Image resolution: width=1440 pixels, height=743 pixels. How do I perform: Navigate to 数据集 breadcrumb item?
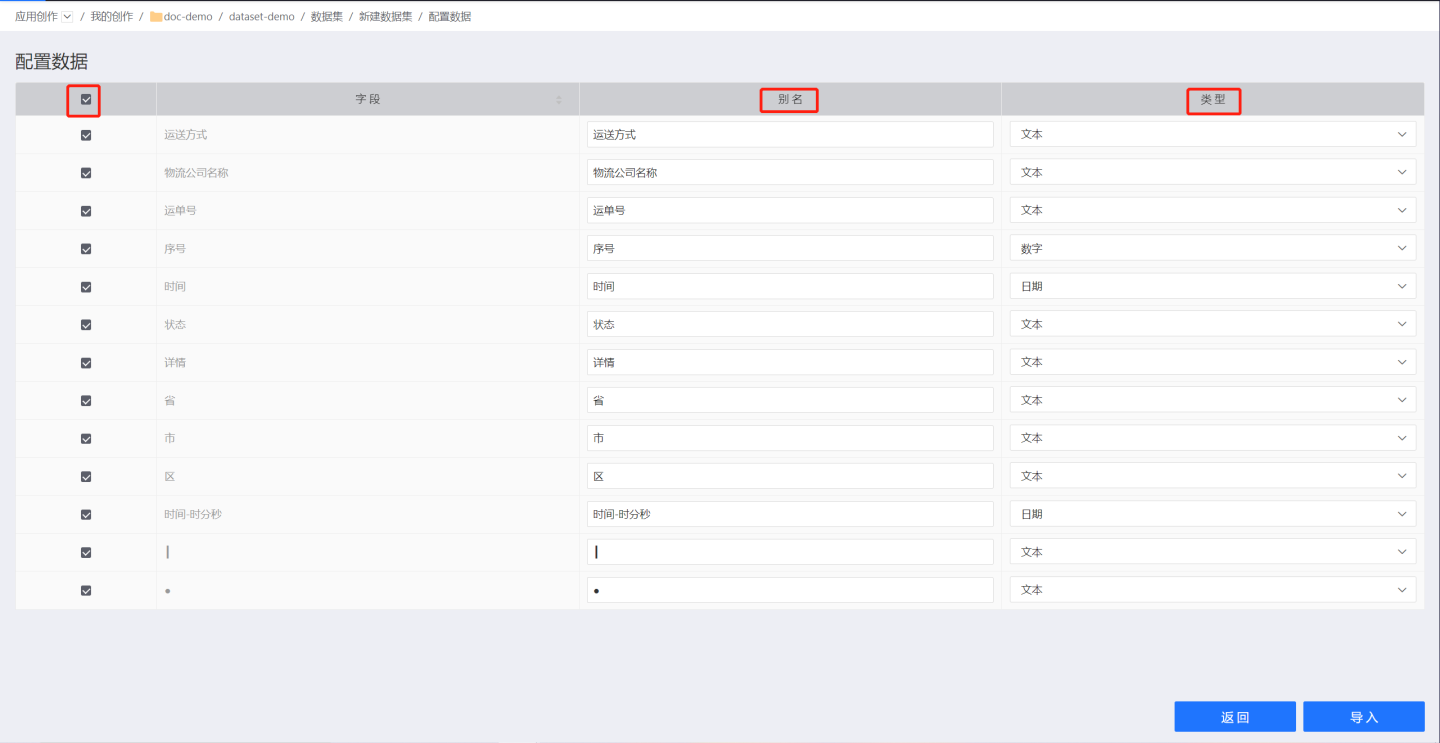tap(326, 17)
